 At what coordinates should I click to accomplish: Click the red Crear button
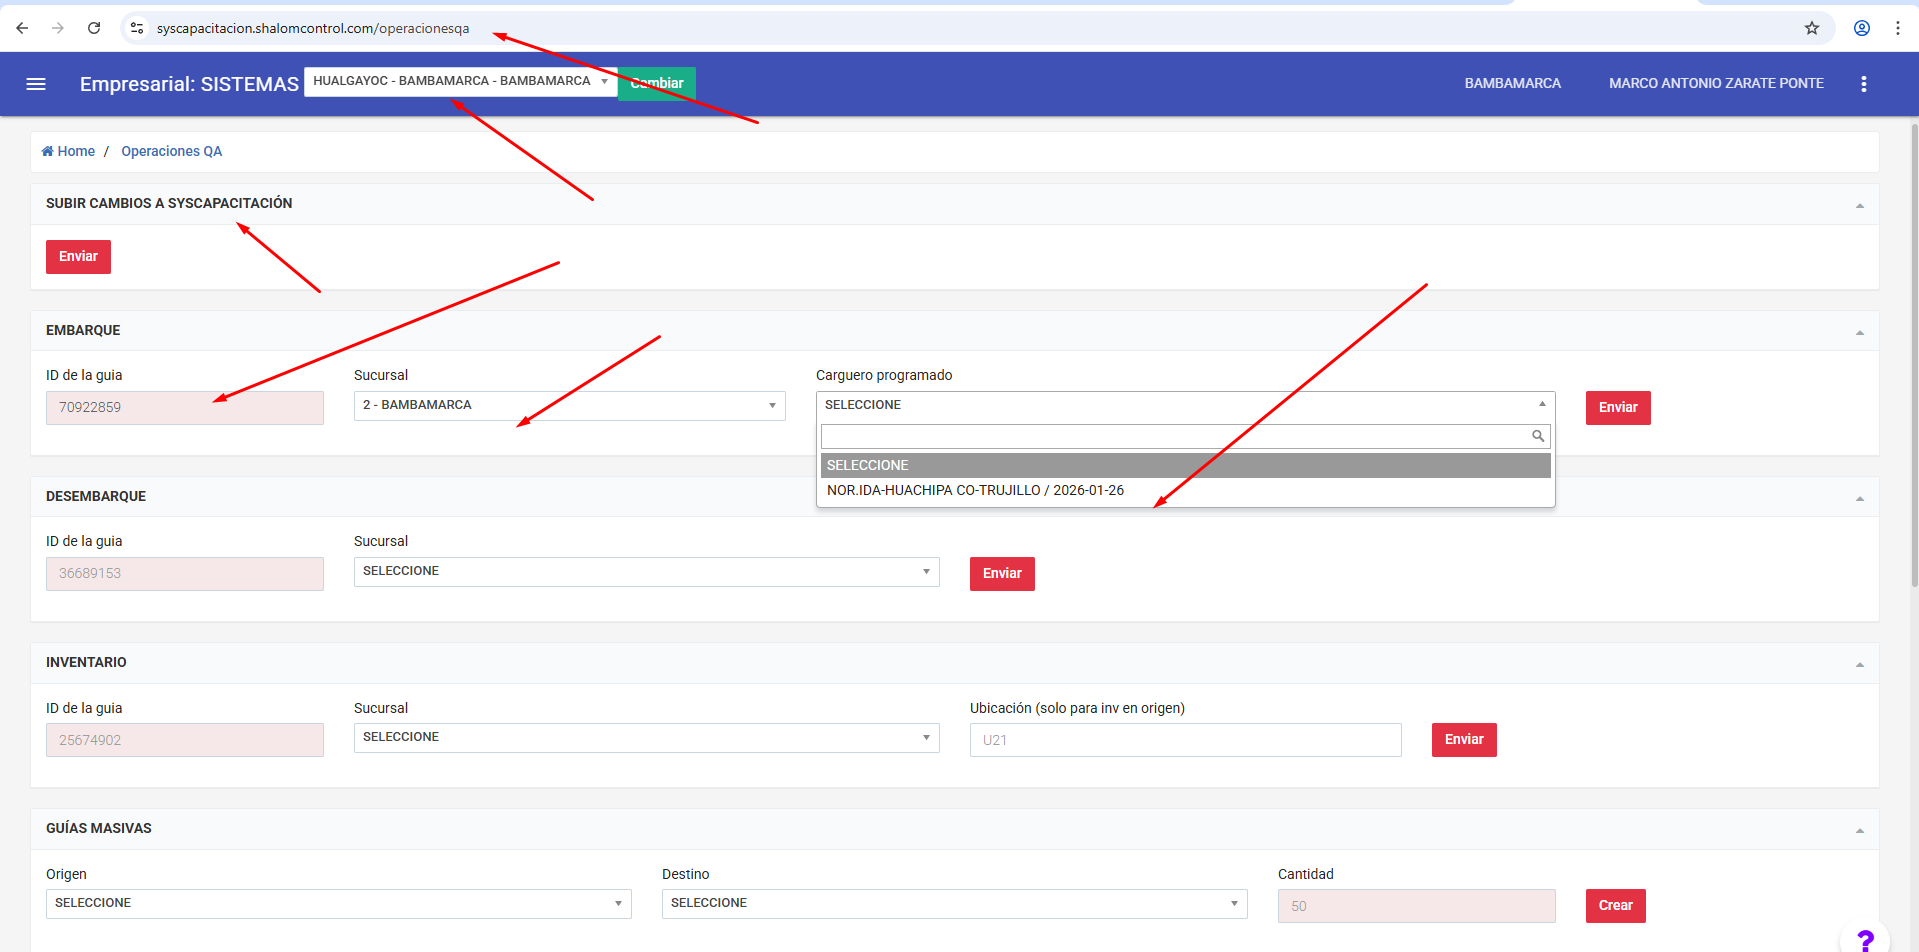(1615, 905)
